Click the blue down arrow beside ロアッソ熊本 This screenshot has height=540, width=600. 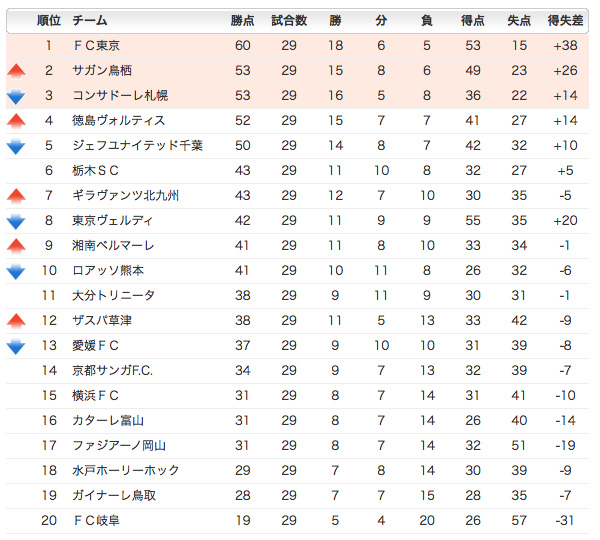[x=16, y=272]
